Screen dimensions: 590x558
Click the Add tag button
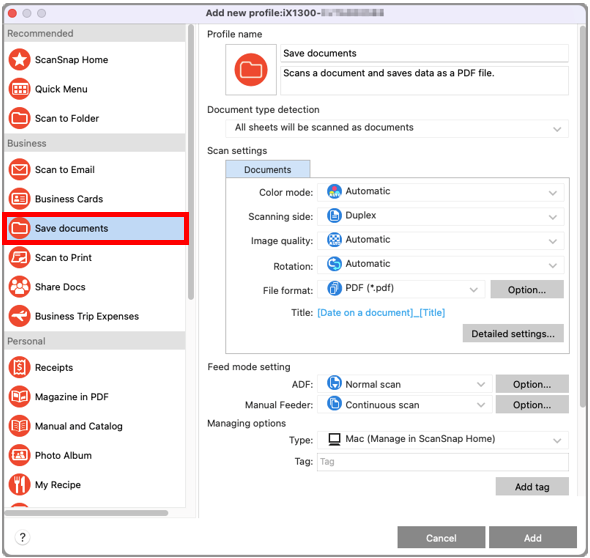point(532,487)
